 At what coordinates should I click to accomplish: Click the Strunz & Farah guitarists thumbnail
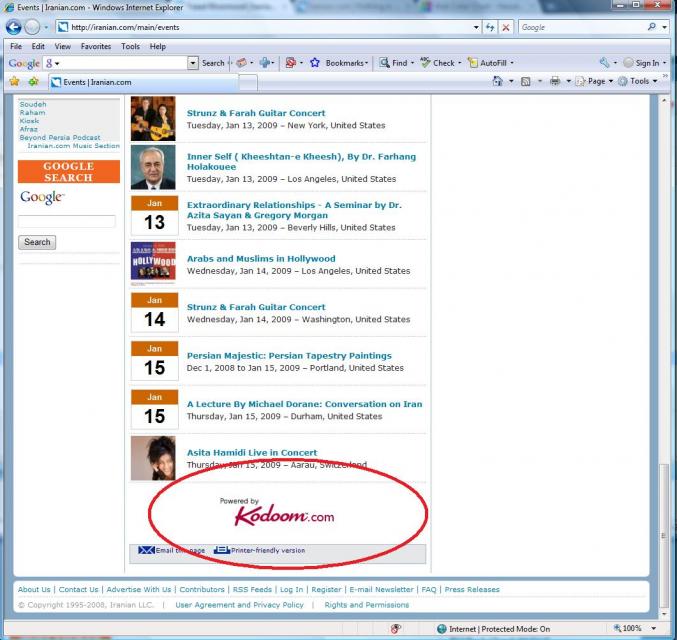pyautogui.click(x=153, y=118)
